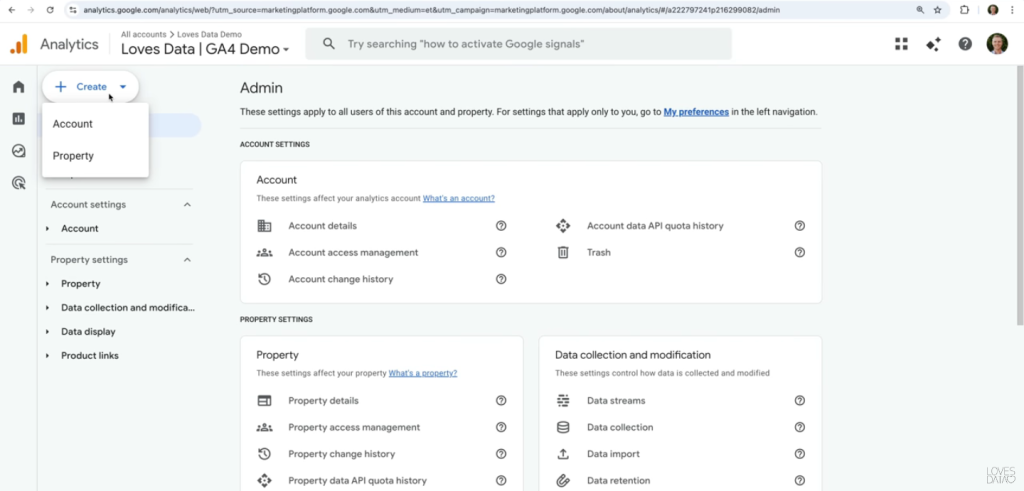Open the user profile avatar in Analytics header
The image size is (1024, 491).
click(x=997, y=44)
